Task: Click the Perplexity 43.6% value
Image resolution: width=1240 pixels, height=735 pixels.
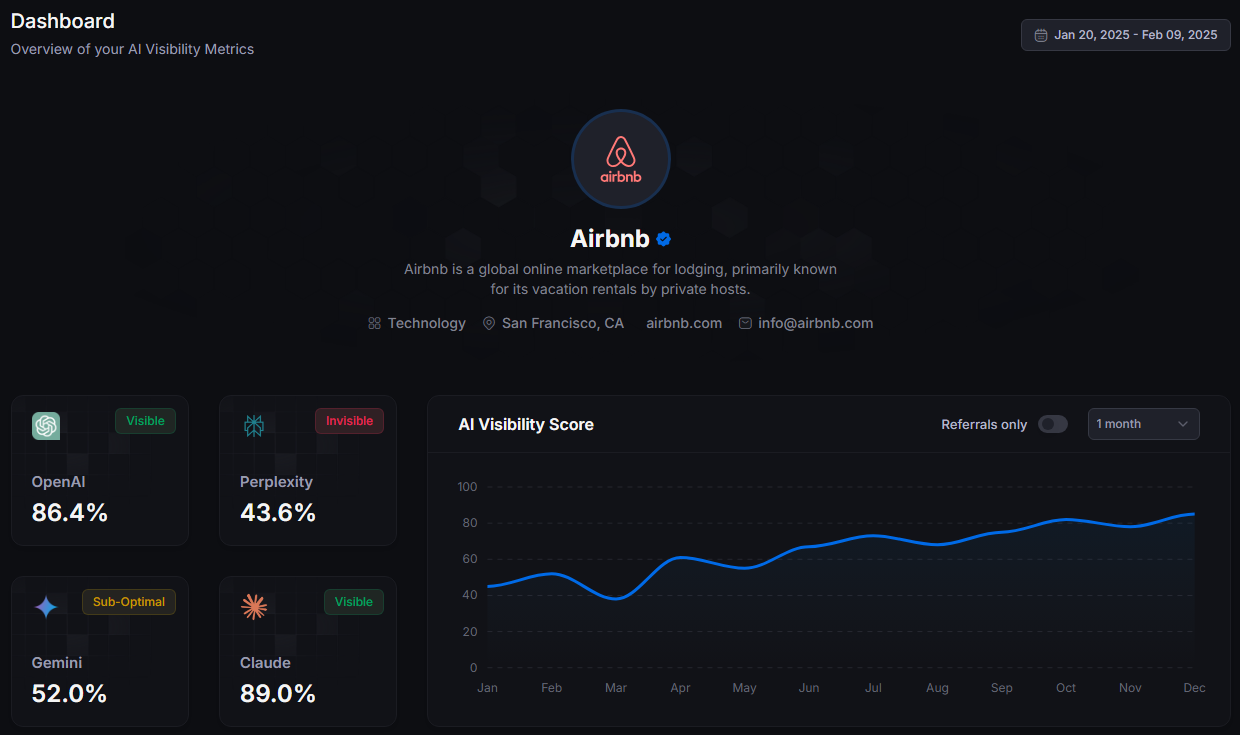Action: [x=278, y=513]
